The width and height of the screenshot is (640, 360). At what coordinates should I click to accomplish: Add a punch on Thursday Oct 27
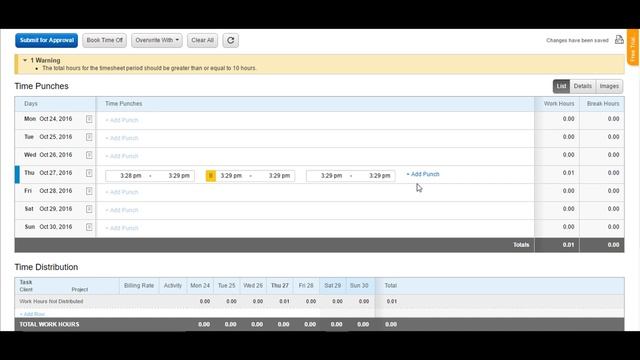coord(423,174)
